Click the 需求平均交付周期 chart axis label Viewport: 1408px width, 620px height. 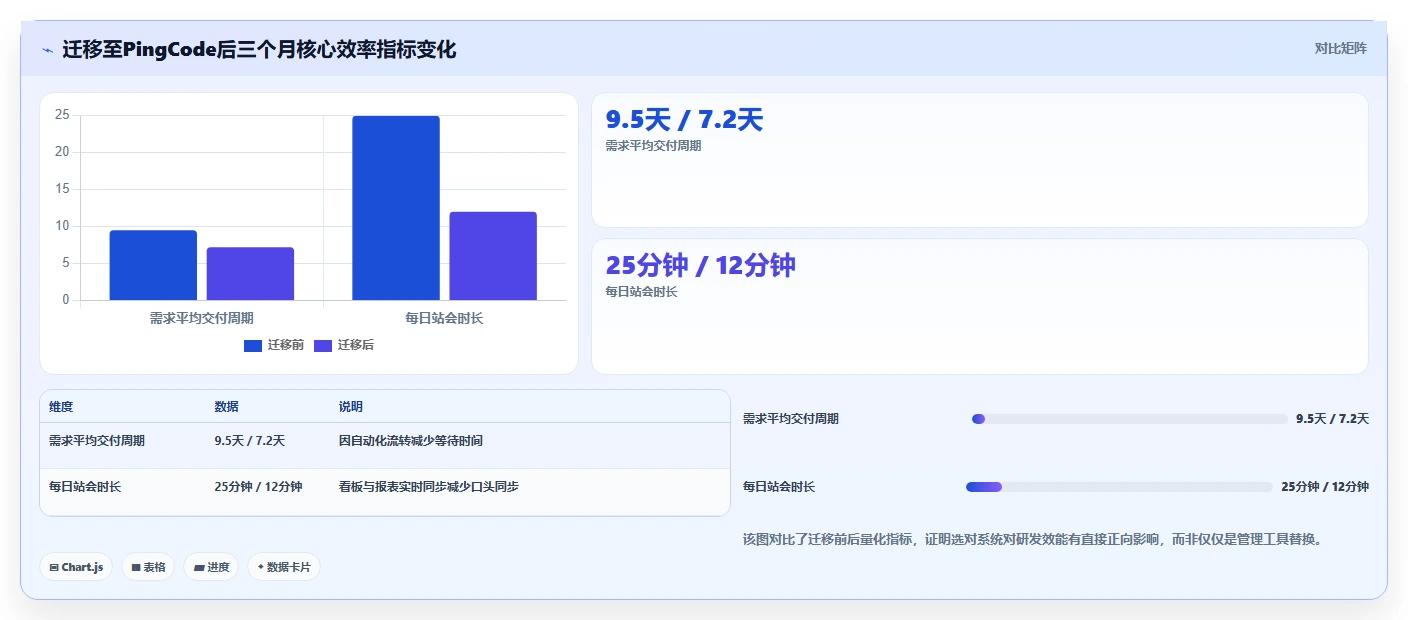click(x=201, y=318)
